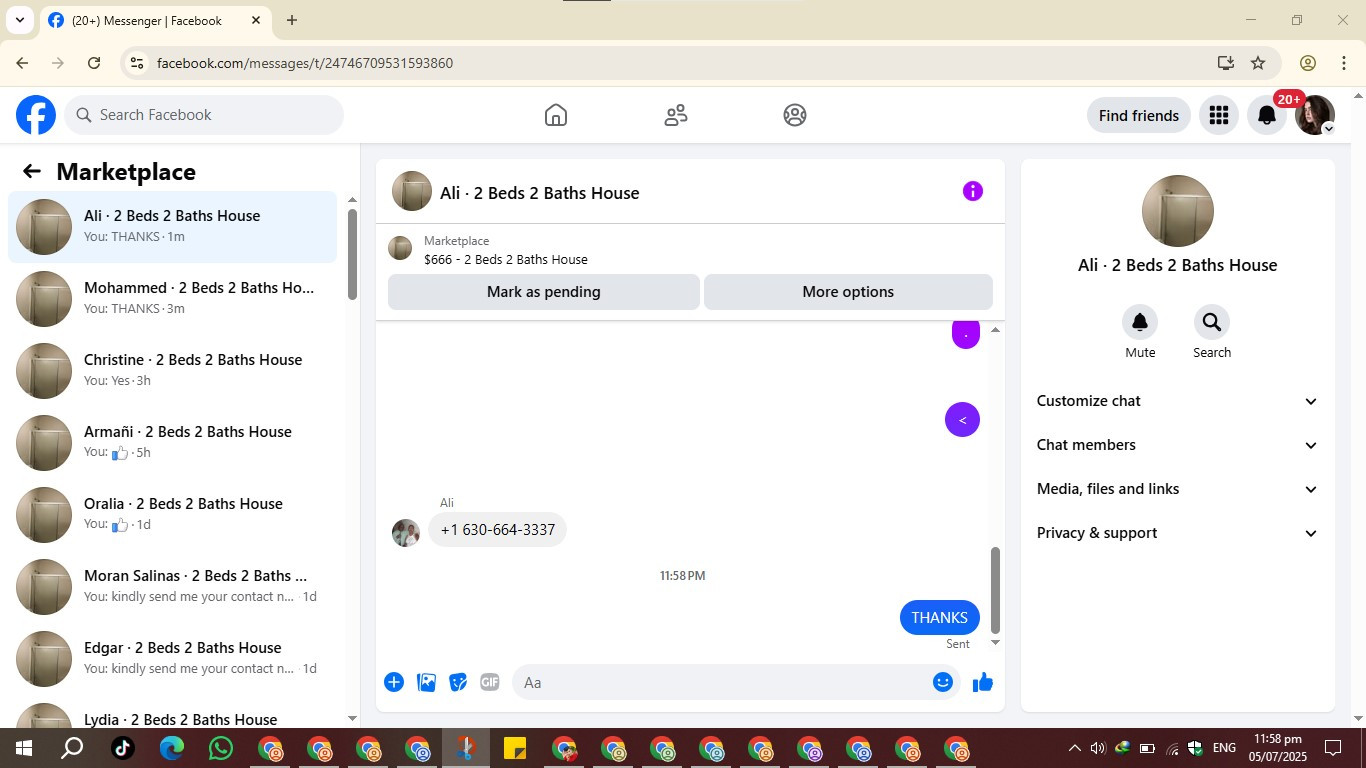The height and width of the screenshot is (768, 1366).
Task: Open Chrome's three-dot menu
Action: point(1344,63)
